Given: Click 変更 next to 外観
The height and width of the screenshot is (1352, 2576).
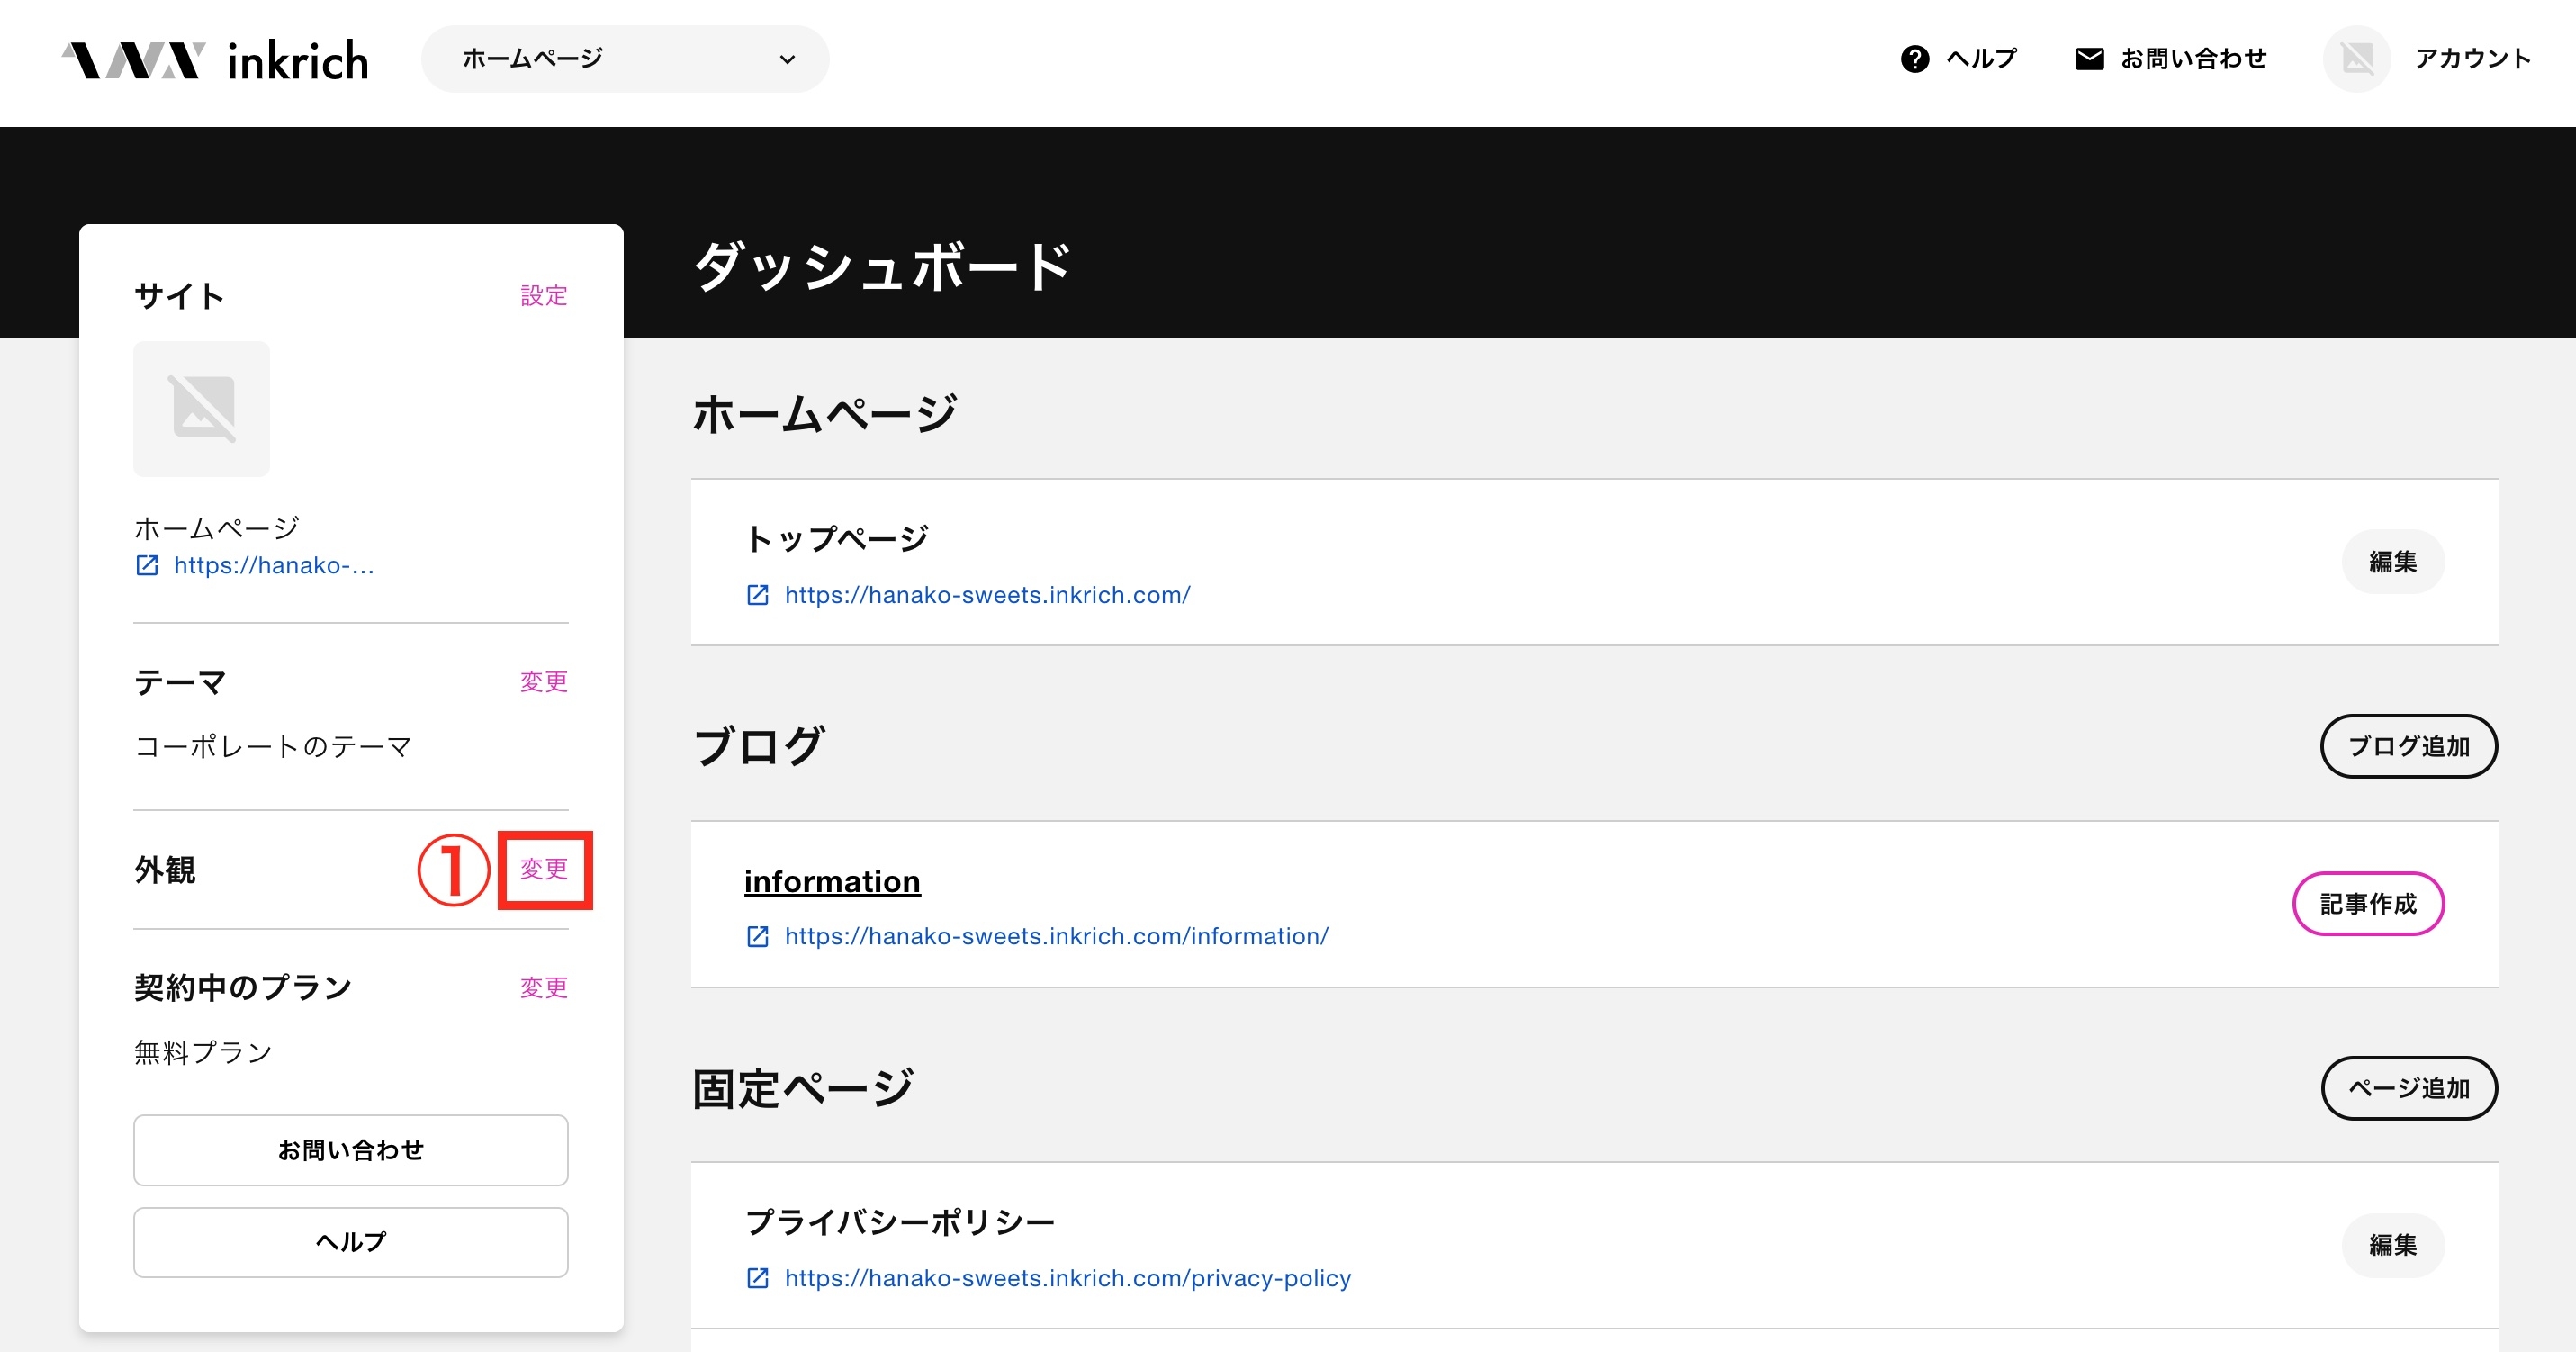Looking at the screenshot, I should [x=544, y=868].
